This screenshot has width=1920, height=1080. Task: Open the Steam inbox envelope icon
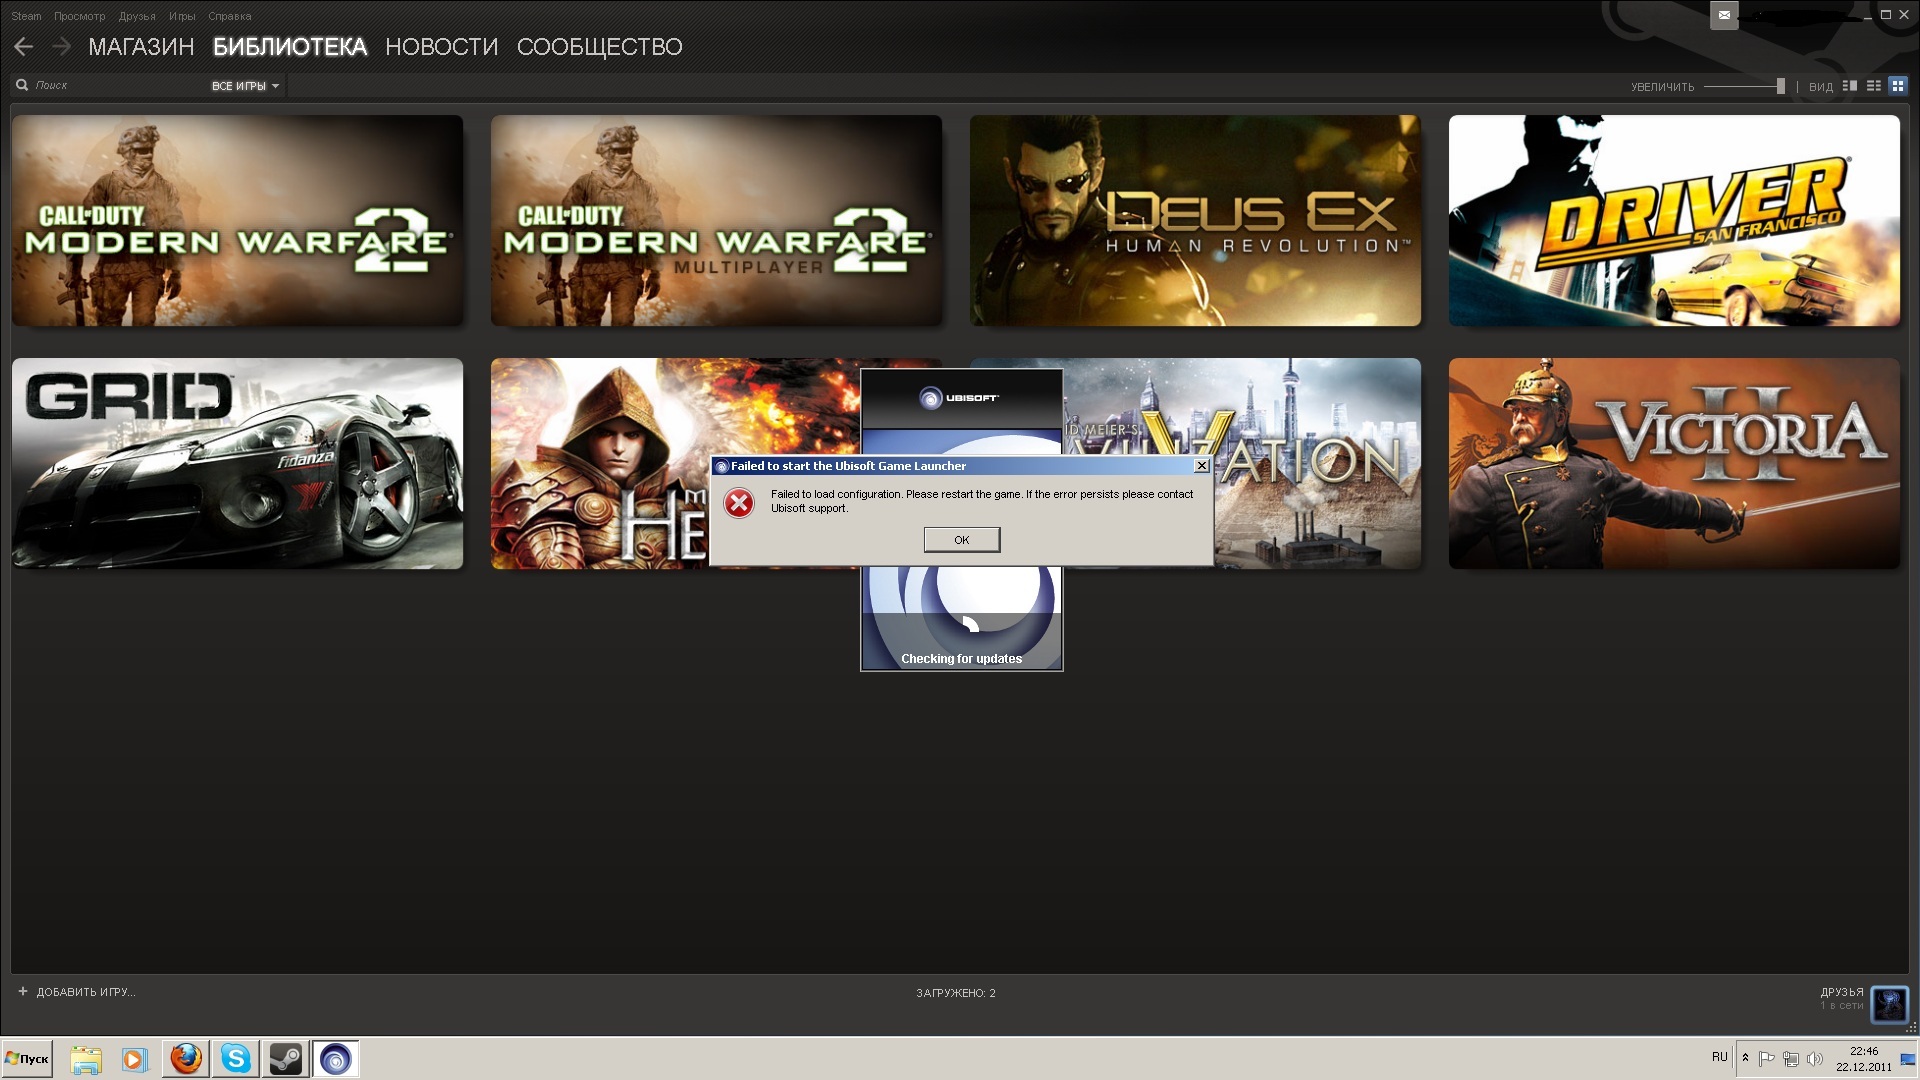point(1724,15)
